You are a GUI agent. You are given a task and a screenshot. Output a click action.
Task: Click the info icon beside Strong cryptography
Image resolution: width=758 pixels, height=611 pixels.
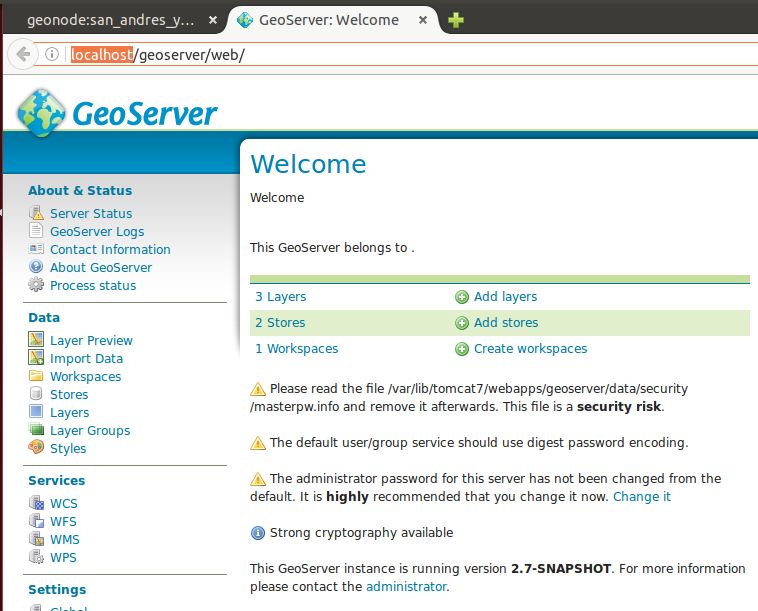(x=258, y=533)
